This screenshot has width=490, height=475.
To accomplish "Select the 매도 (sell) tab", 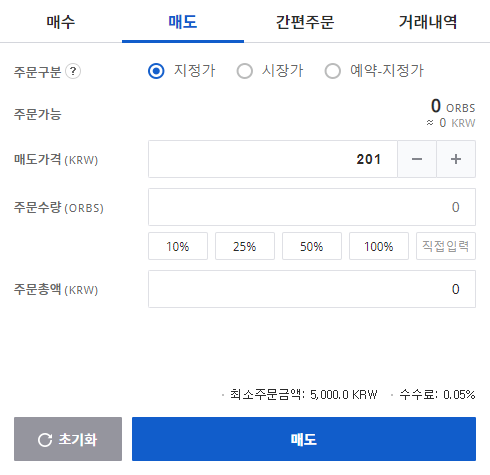I will (x=183, y=22).
